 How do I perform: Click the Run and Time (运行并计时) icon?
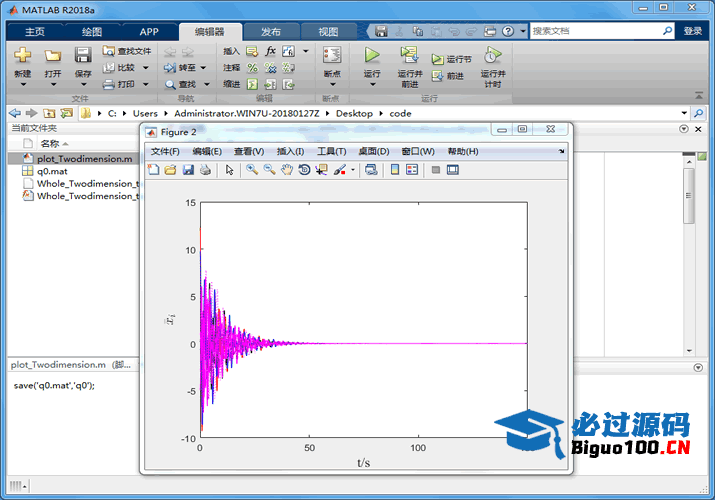(492, 55)
